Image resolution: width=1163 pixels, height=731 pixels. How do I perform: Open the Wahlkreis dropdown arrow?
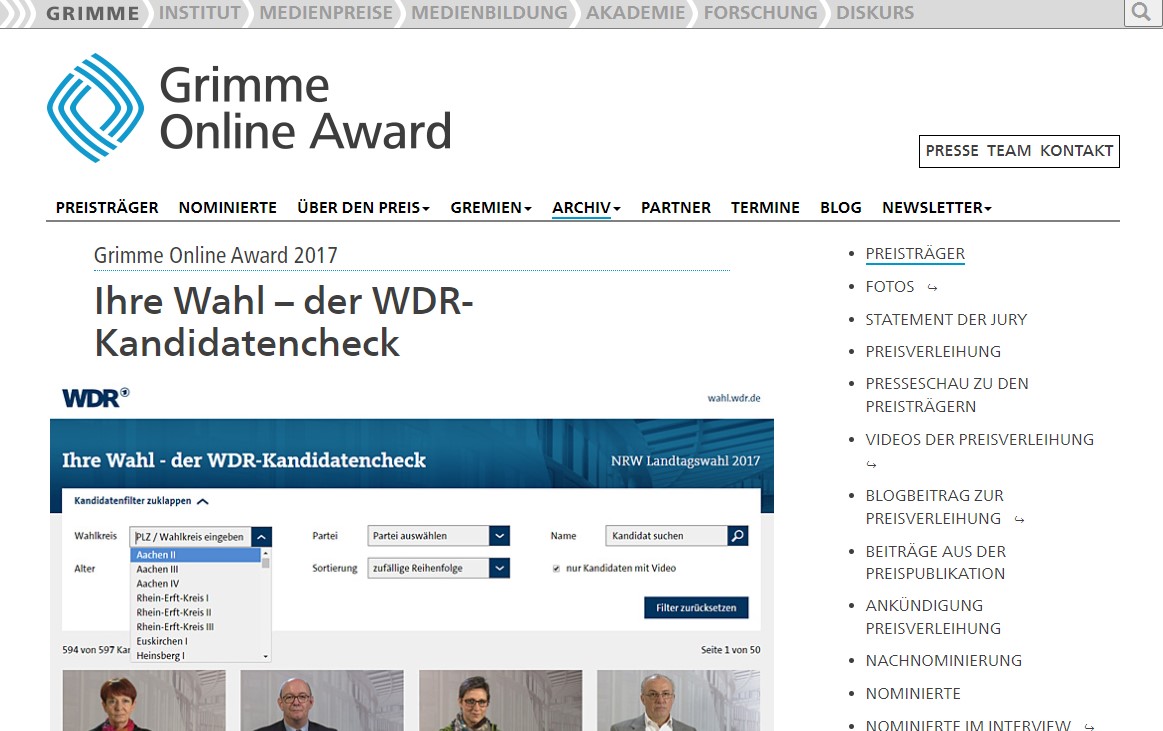coord(262,536)
